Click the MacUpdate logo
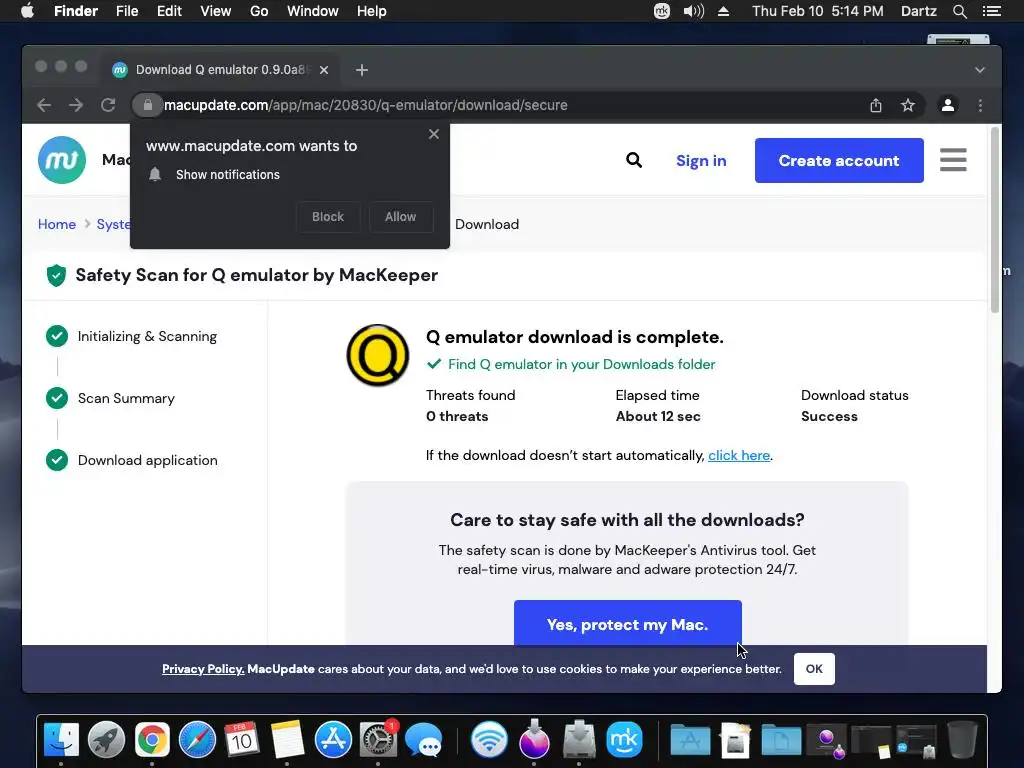This screenshot has height=768, width=1024. tap(62, 160)
